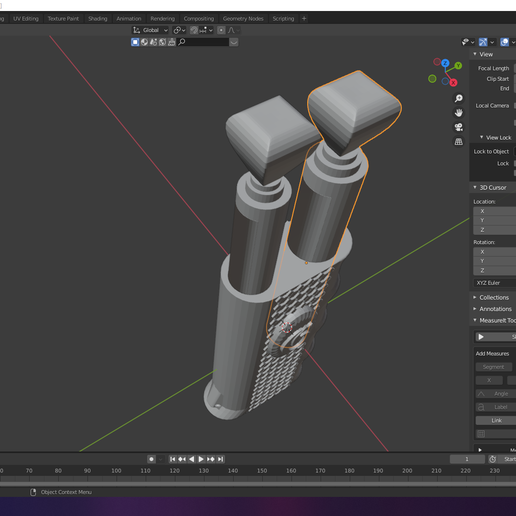Toggle snapping magnet icon

coord(194,30)
